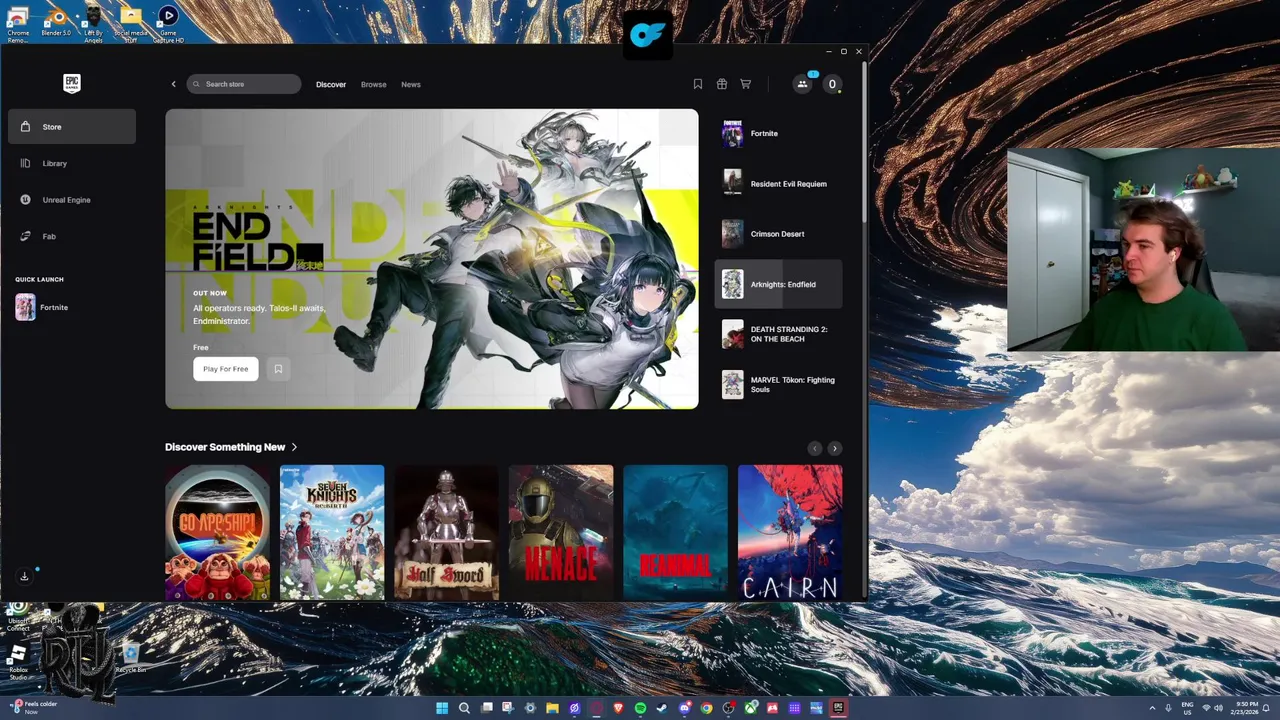Click Epic Games Launcher taskbar icon
Screen dimensions: 1280x720
pos(838,708)
